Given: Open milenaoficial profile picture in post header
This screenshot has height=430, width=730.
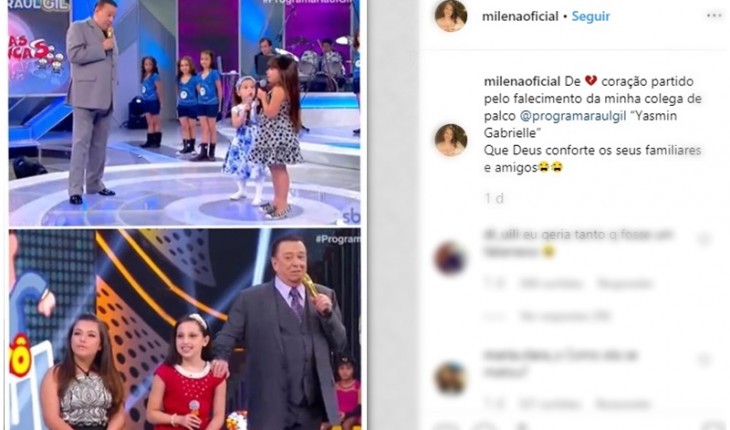Looking at the screenshot, I should (x=451, y=16).
